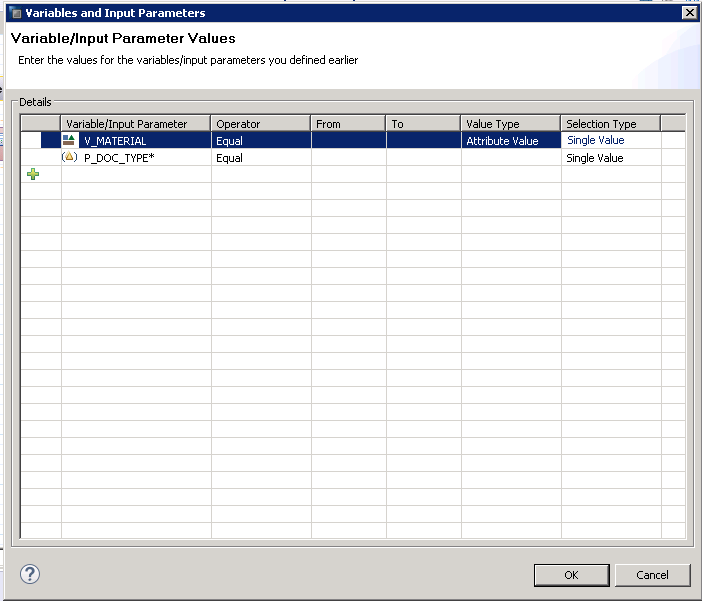Click the V_MATERIAL variable icon
The image size is (702, 601).
[x=68, y=140]
